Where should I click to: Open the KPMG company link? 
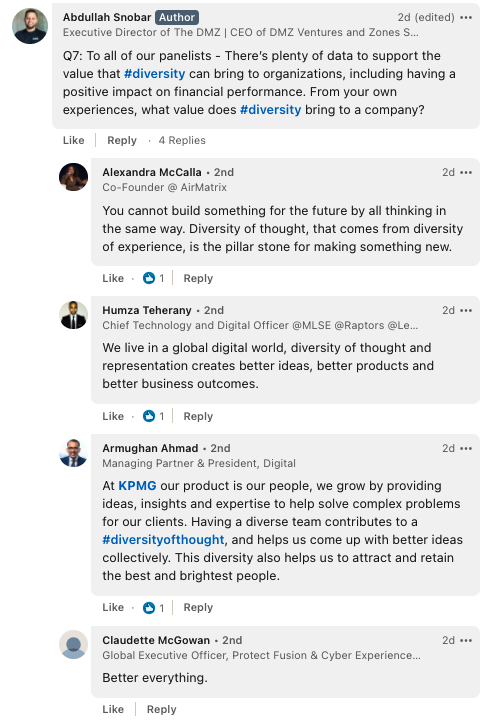[x=137, y=486]
